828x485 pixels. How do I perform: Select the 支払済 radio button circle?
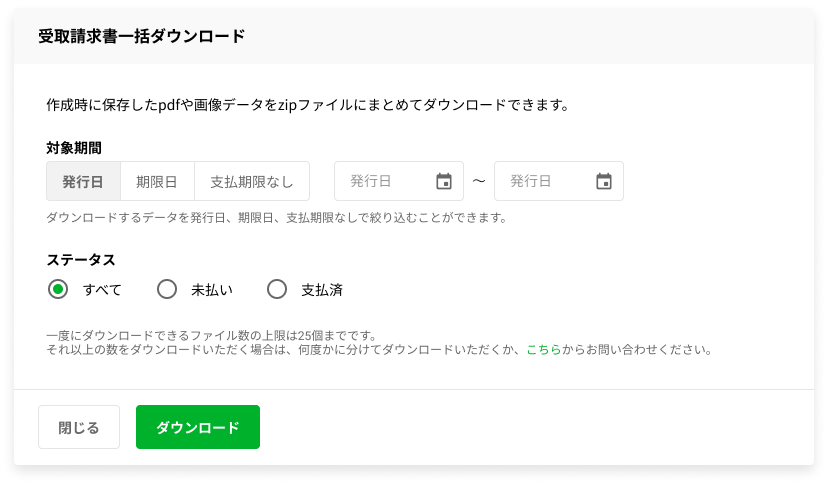point(277,290)
